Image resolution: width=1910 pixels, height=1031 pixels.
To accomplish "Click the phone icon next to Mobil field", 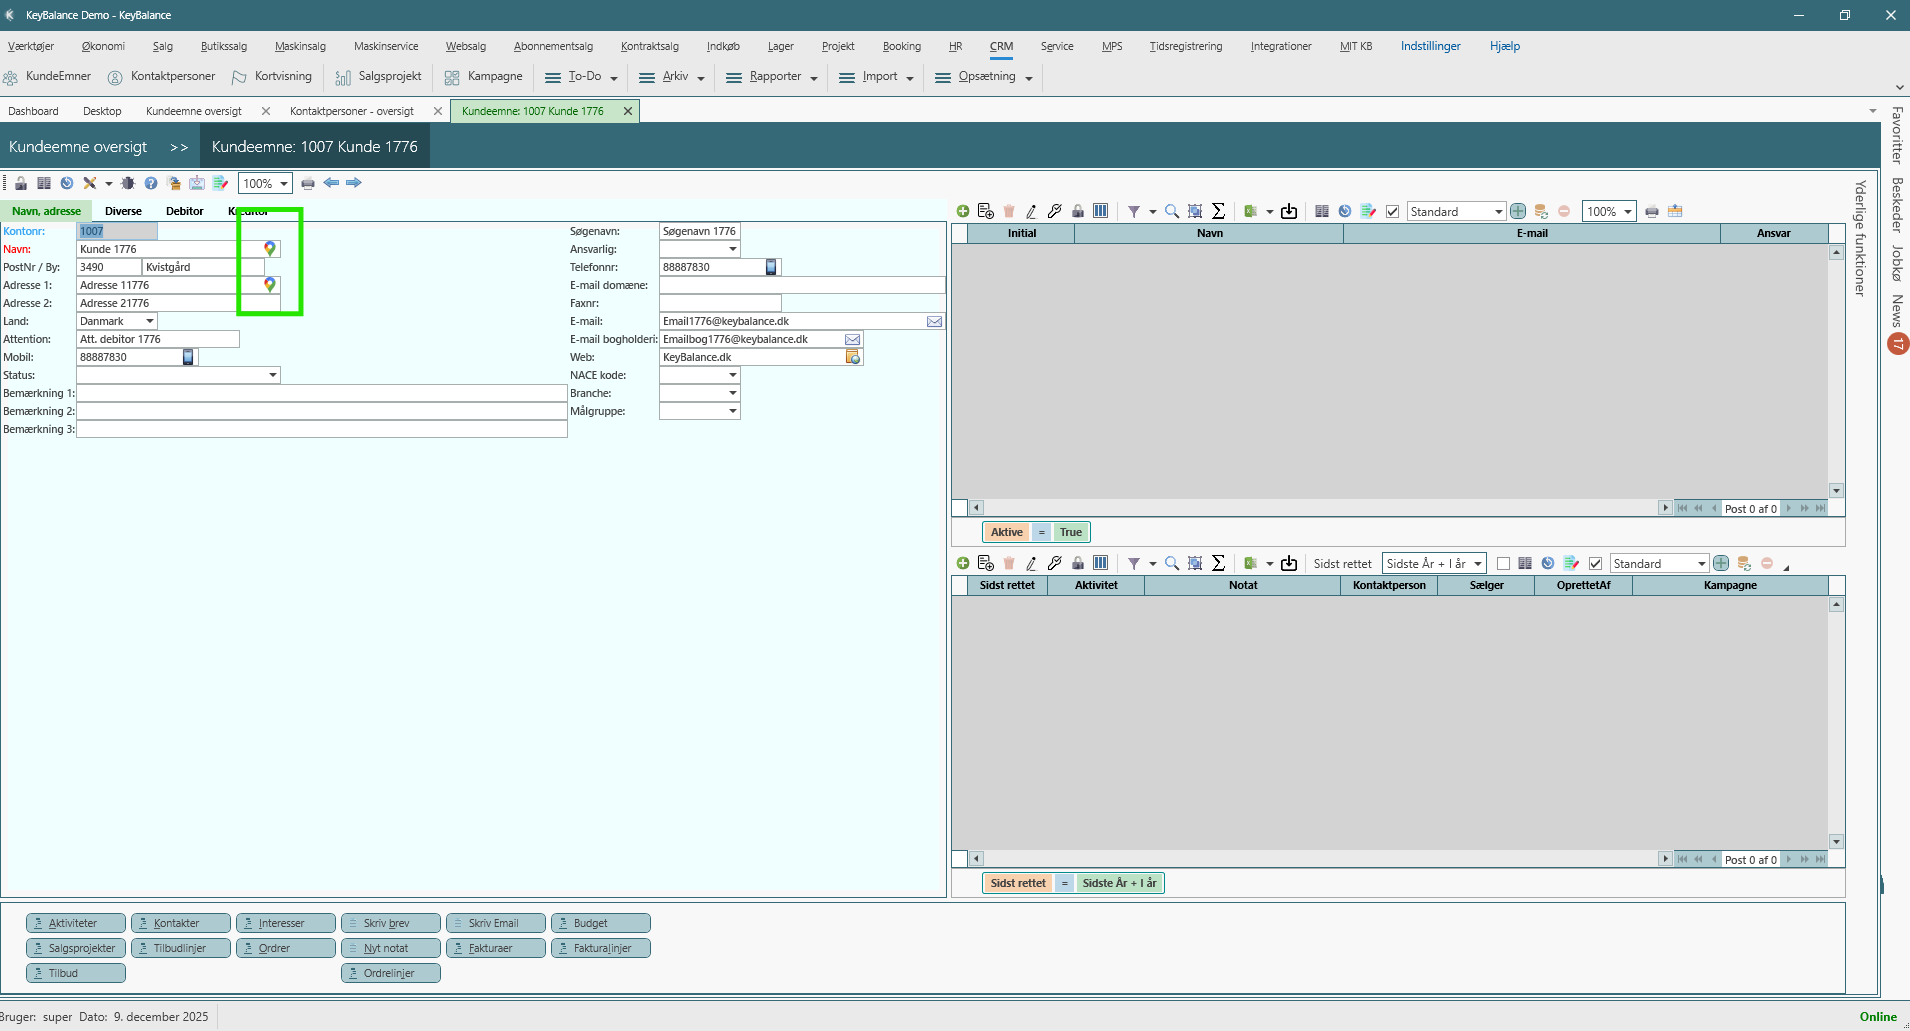I will (188, 357).
